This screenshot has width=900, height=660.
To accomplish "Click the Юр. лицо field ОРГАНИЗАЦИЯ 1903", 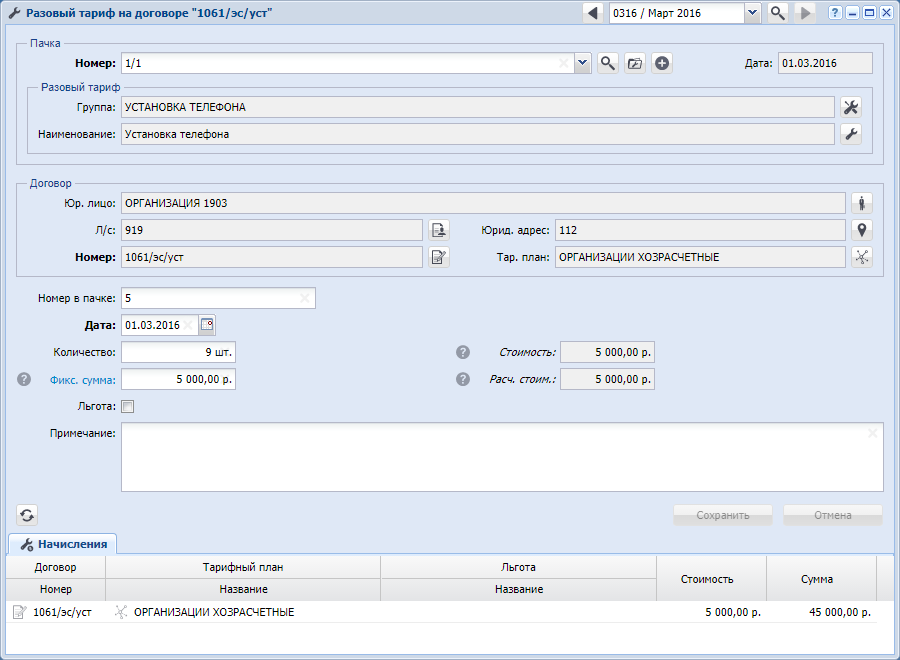I will (x=483, y=203).
